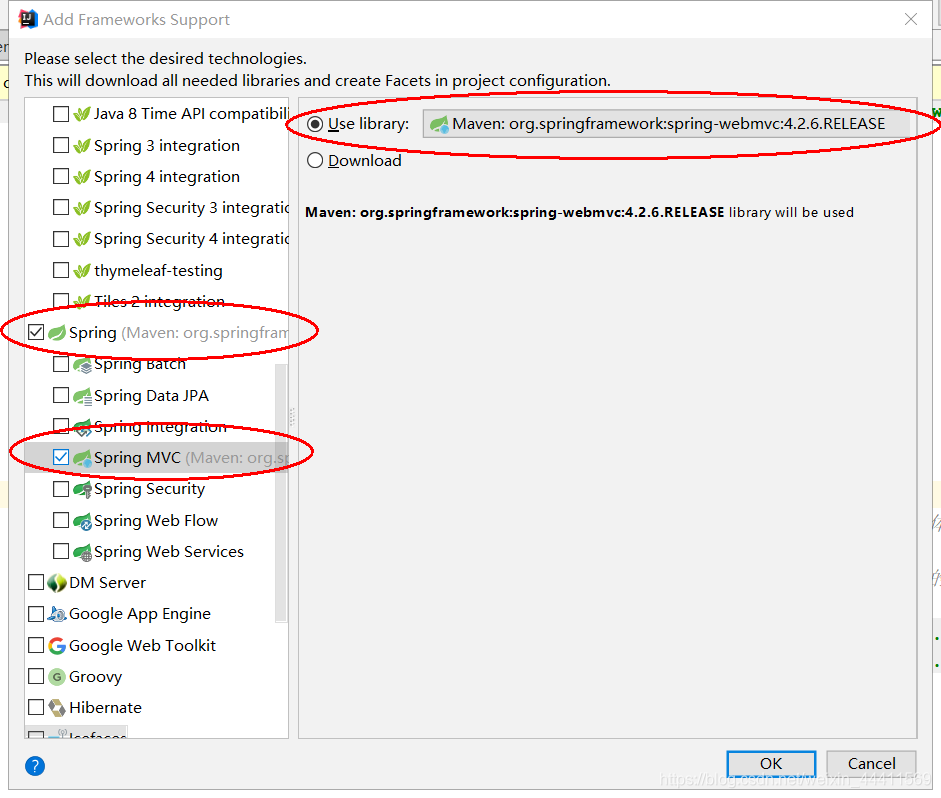Check the Spring 4 integration checkbox
The height and width of the screenshot is (798, 941).
[61, 177]
